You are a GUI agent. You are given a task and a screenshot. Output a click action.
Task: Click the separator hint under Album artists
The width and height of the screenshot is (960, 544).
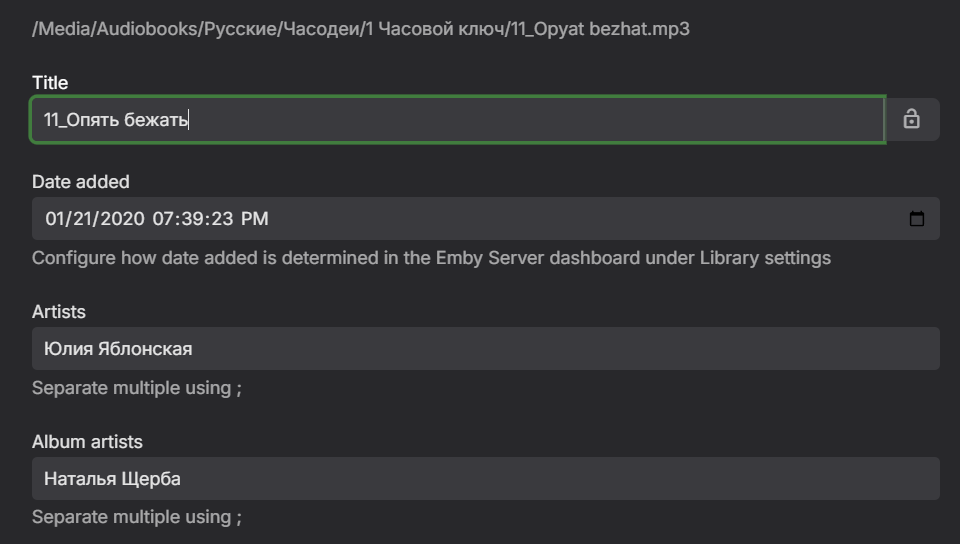[x=137, y=518]
